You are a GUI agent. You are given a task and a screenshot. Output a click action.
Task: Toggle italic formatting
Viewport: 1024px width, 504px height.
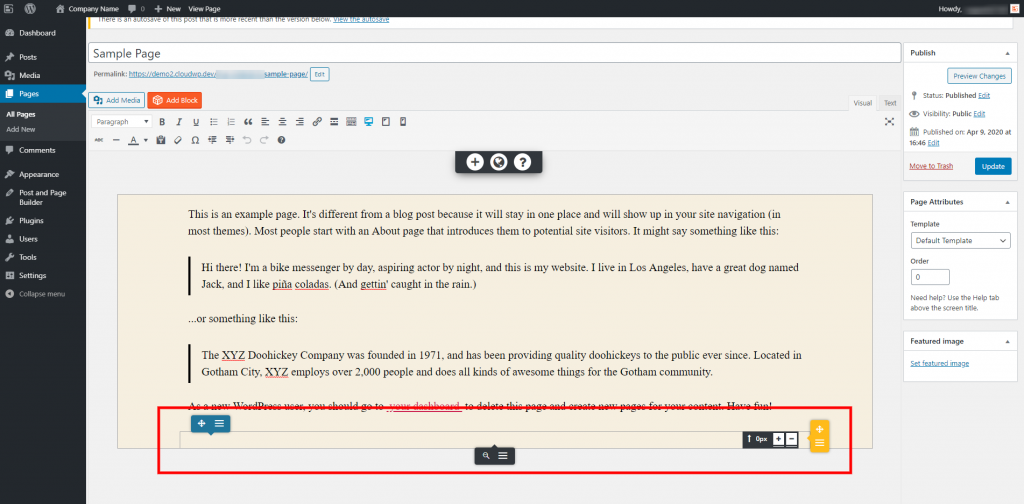[179, 121]
